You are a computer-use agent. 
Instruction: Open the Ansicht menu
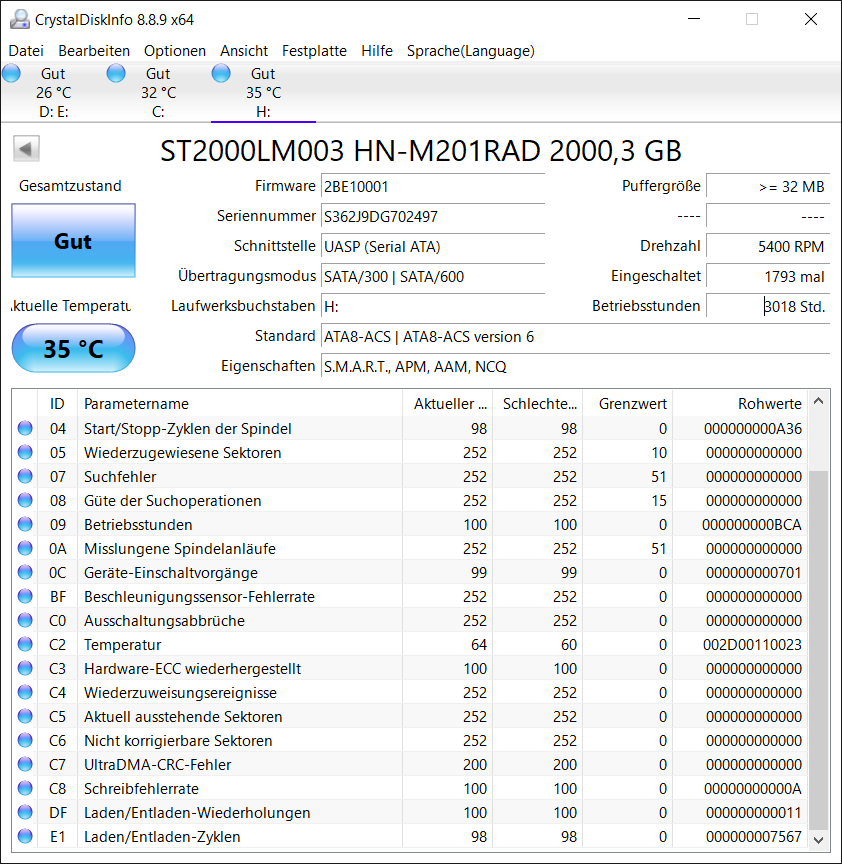[244, 51]
